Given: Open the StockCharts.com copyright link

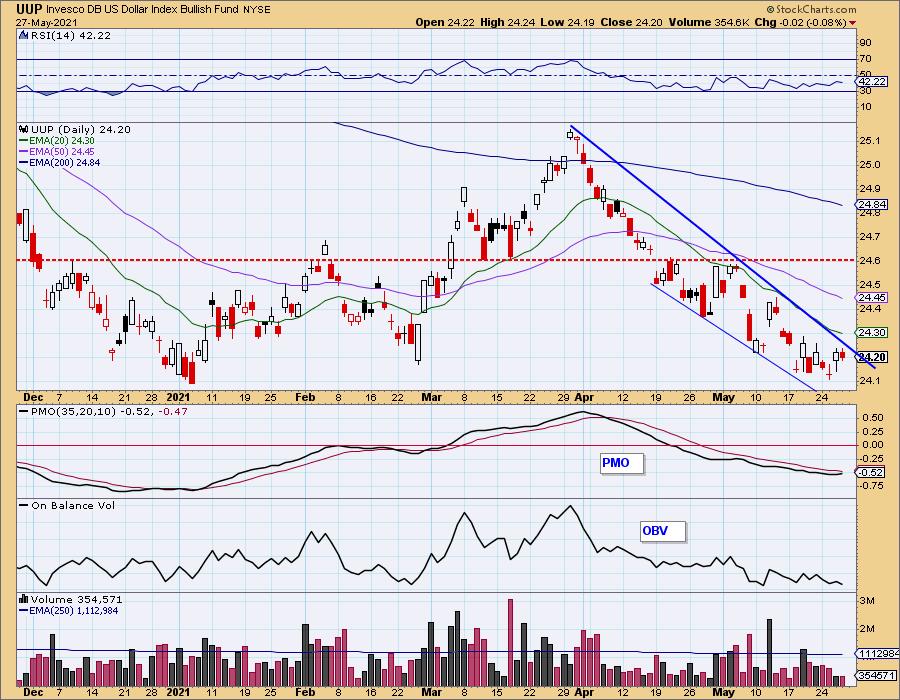Looking at the screenshot, I should pos(811,9).
